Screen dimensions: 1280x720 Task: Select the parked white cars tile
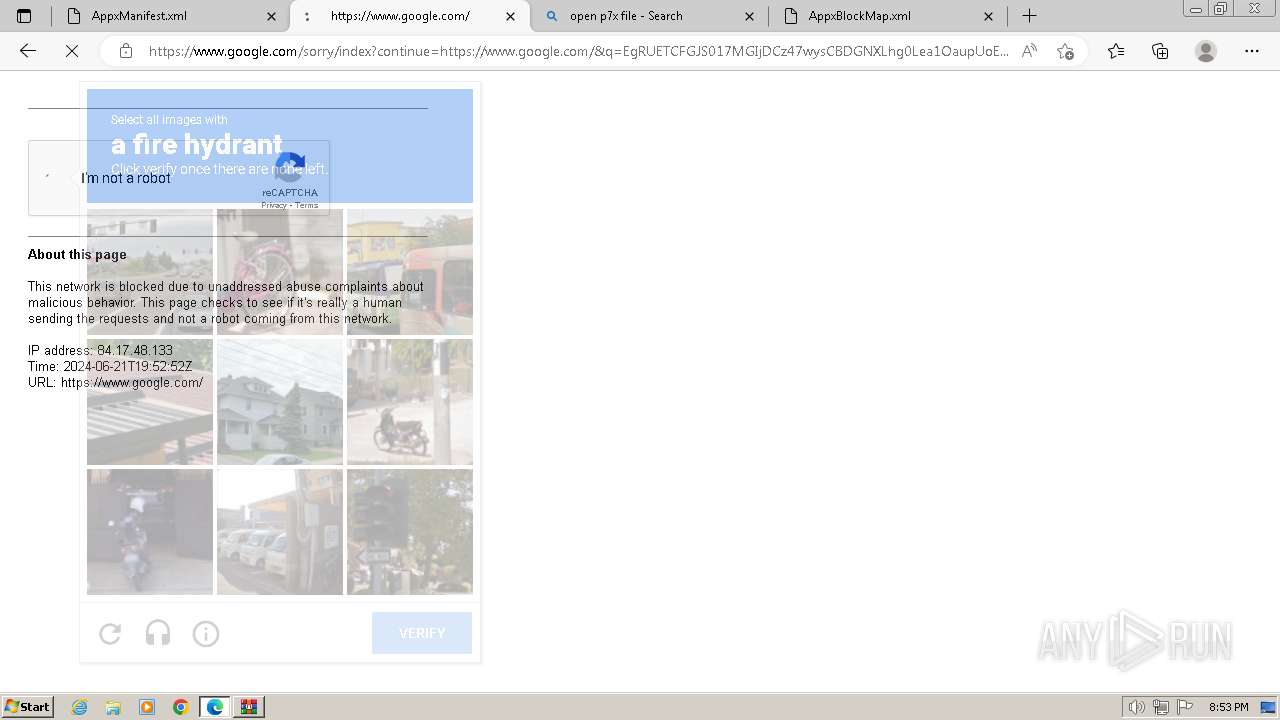(280, 532)
